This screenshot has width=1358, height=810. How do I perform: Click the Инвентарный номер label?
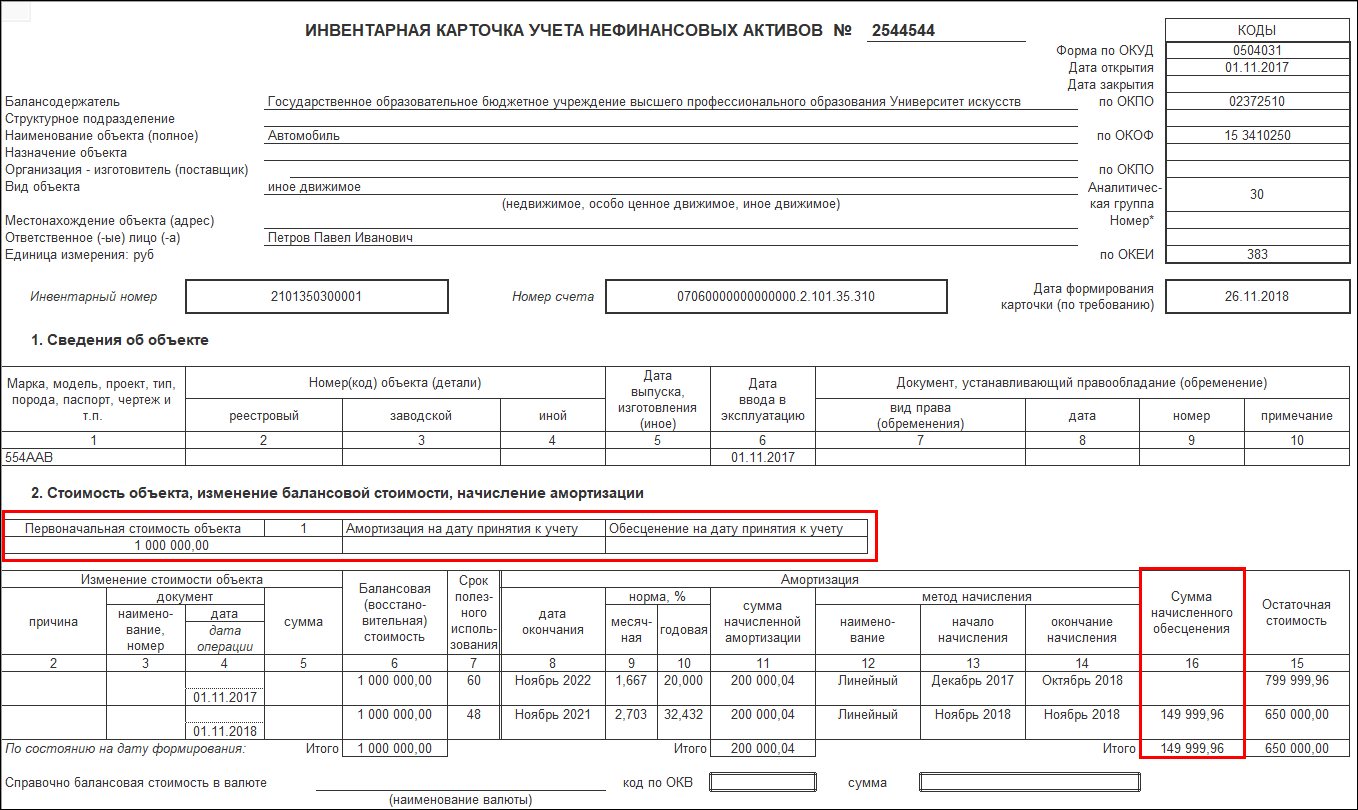click(x=93, y=297)
